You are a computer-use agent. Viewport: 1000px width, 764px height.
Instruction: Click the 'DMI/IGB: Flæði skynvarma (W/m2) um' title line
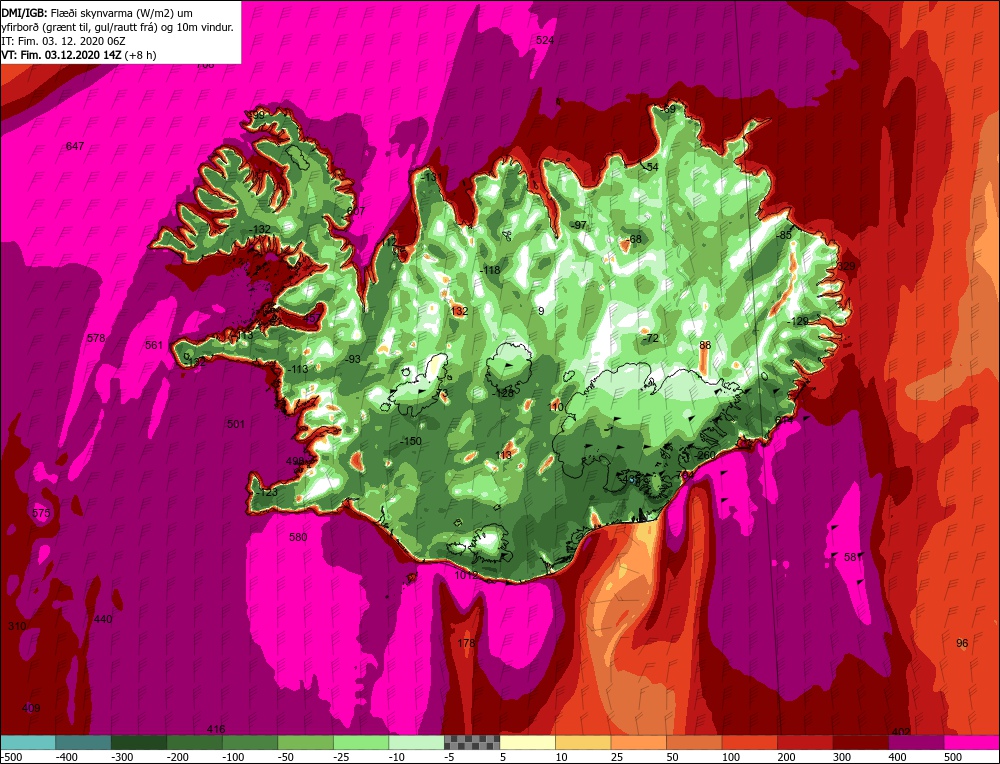[x=97, y=13]
